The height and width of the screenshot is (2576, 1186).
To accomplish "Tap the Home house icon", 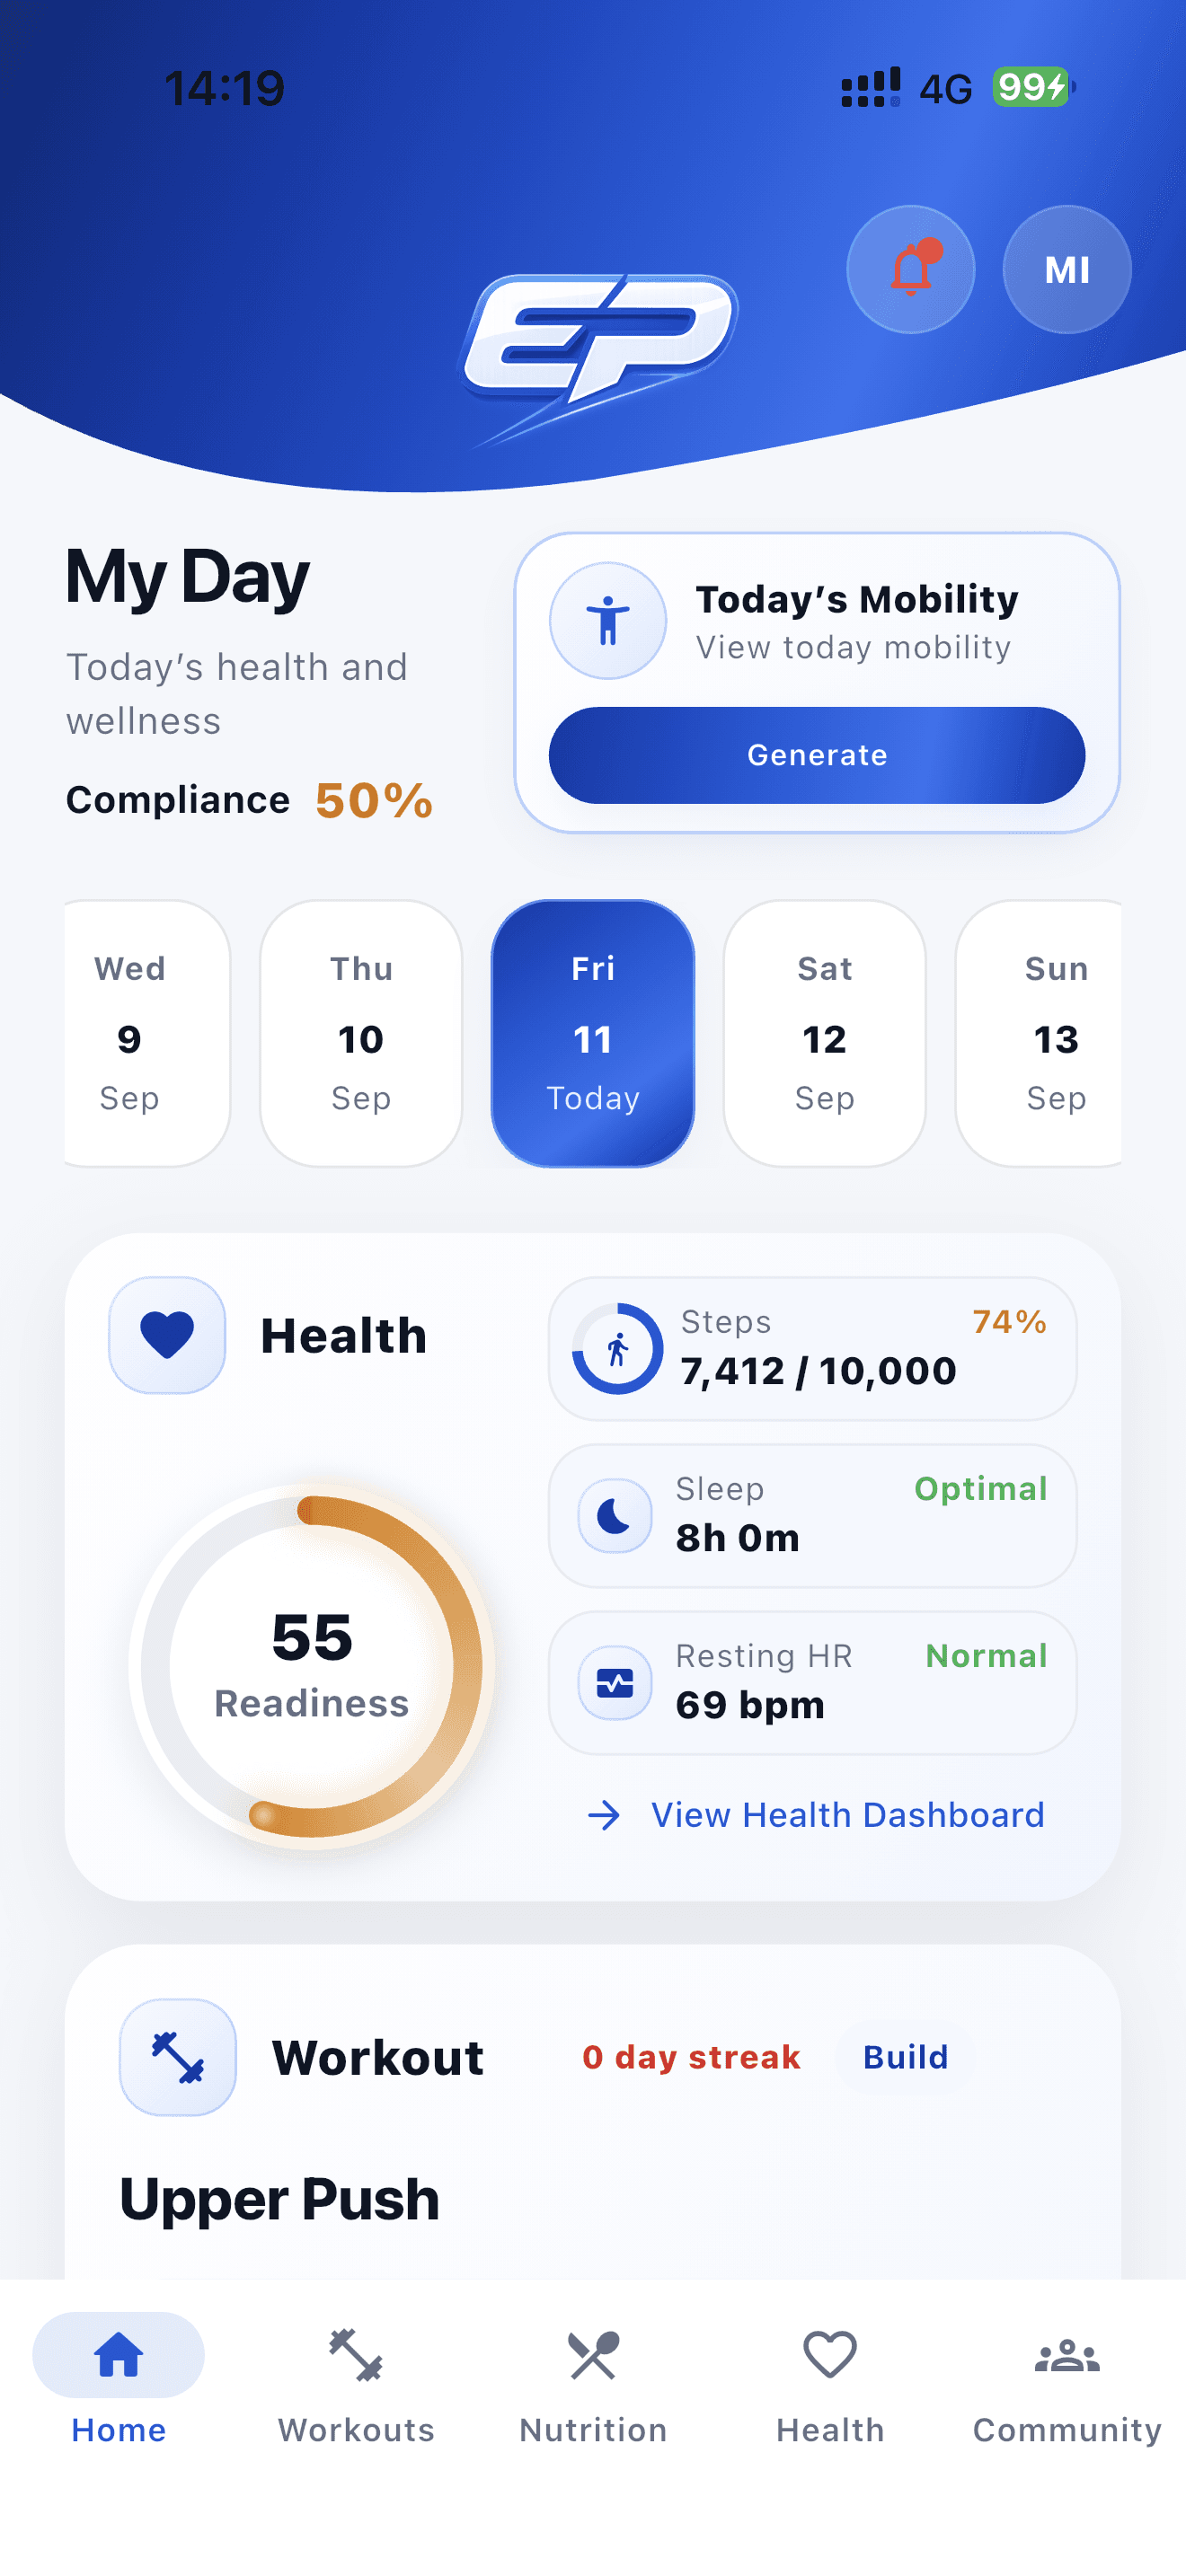I will (x=118, y=2355).
